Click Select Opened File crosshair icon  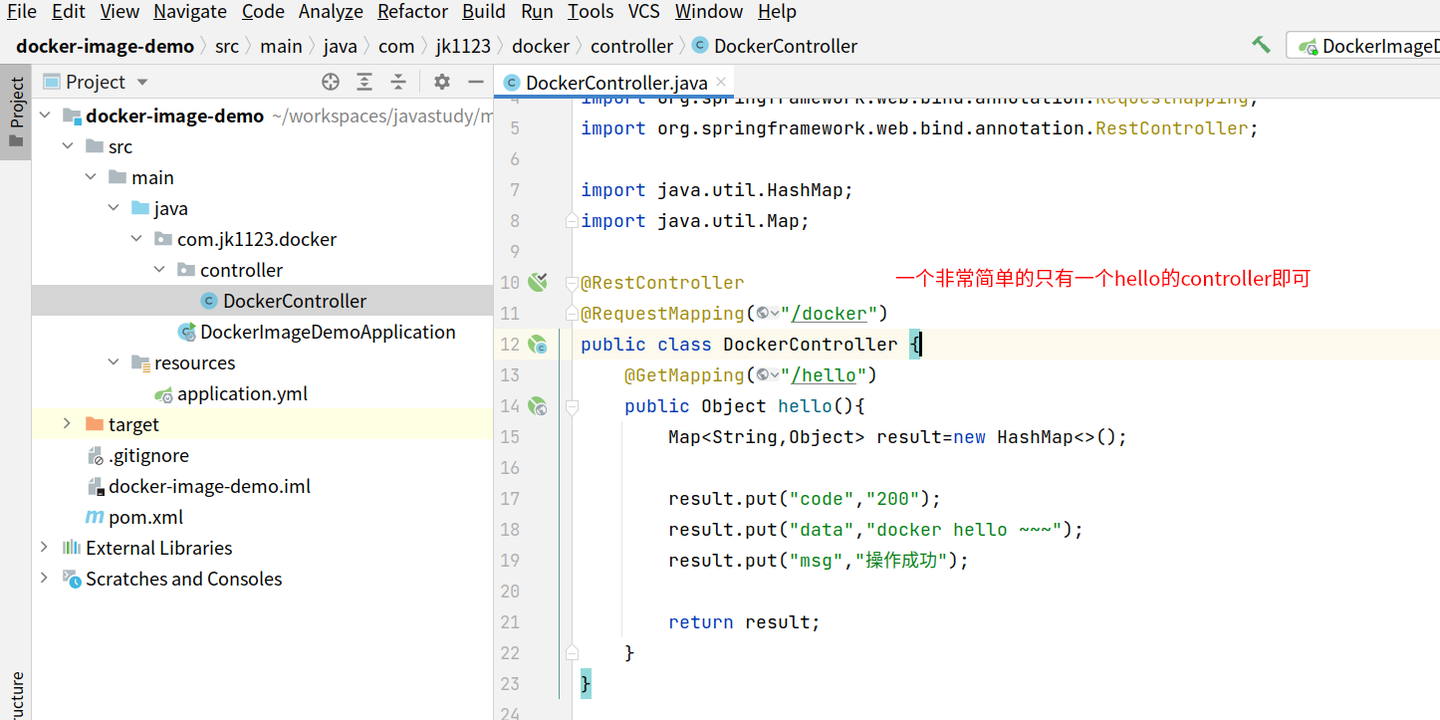[x=330, y=82]
